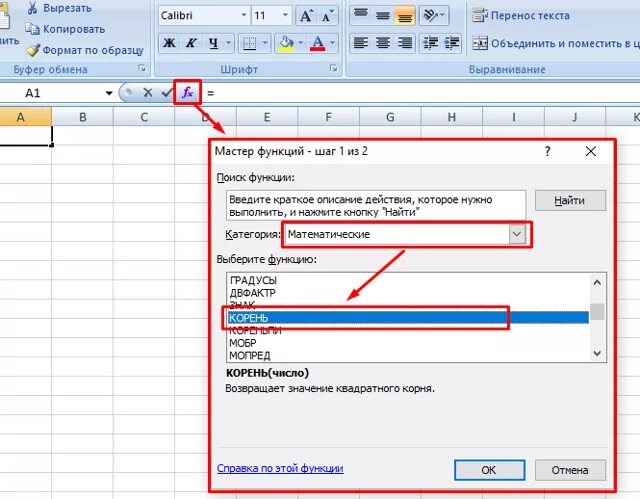Open fill color dropdown arrow
Viewport: 640px width, 499px height.
(301, 43)
